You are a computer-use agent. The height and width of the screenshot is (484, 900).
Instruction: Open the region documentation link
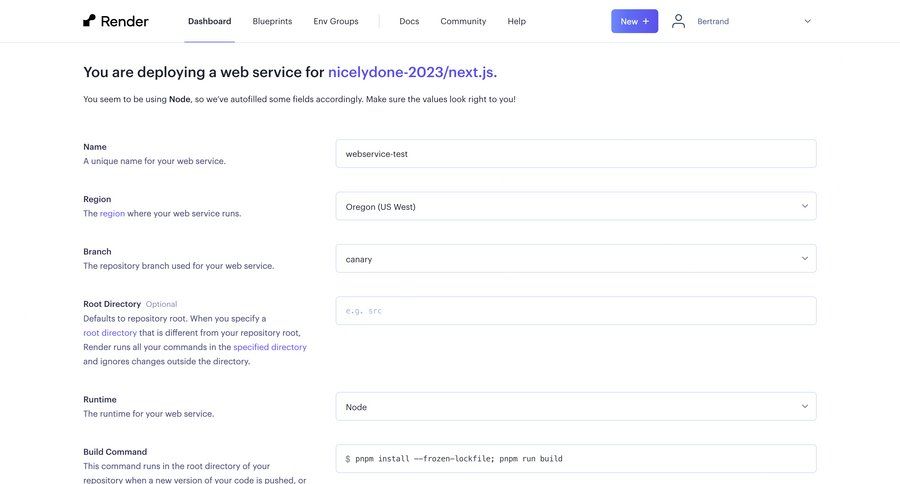[x=113, y=213]
